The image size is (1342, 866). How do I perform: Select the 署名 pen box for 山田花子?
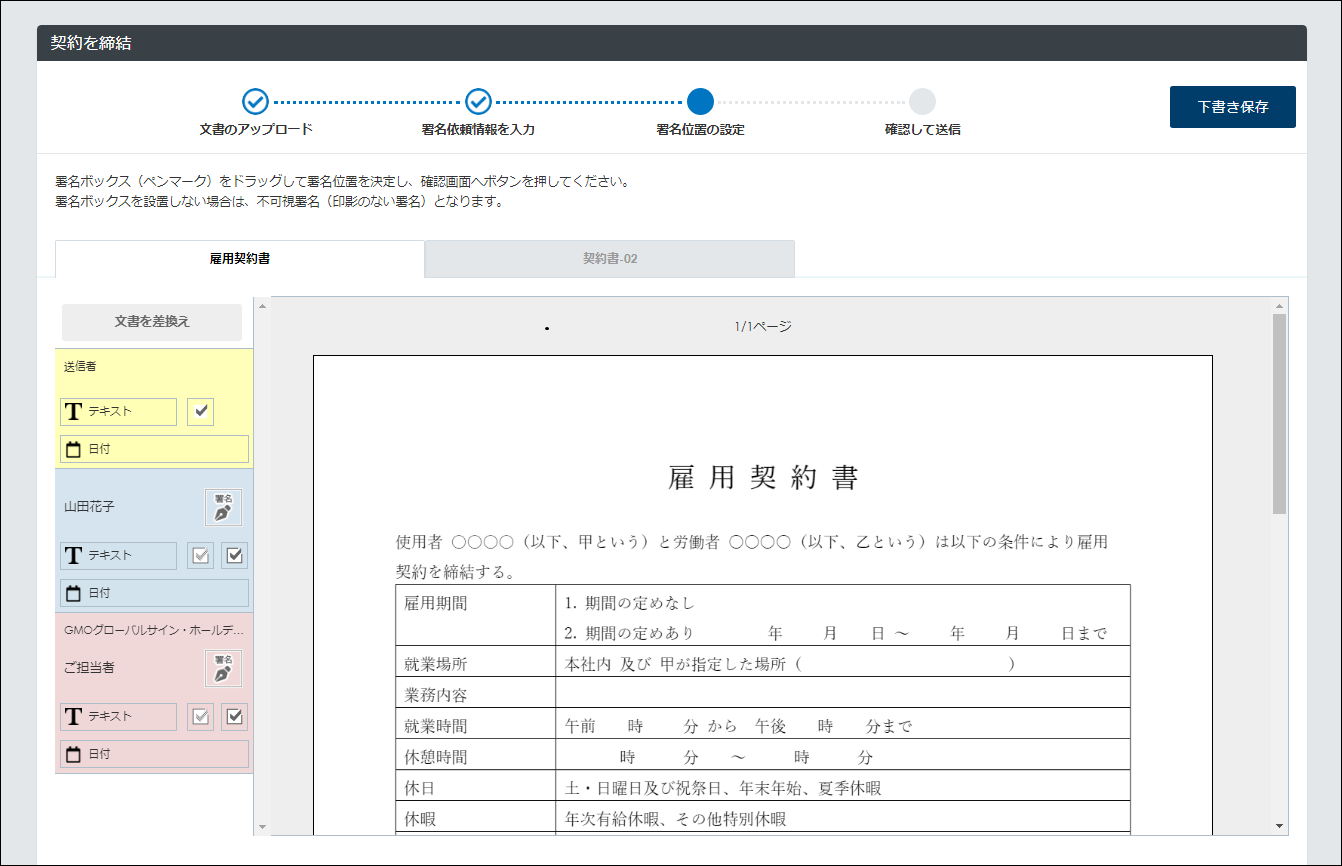(x=223, y=507)
